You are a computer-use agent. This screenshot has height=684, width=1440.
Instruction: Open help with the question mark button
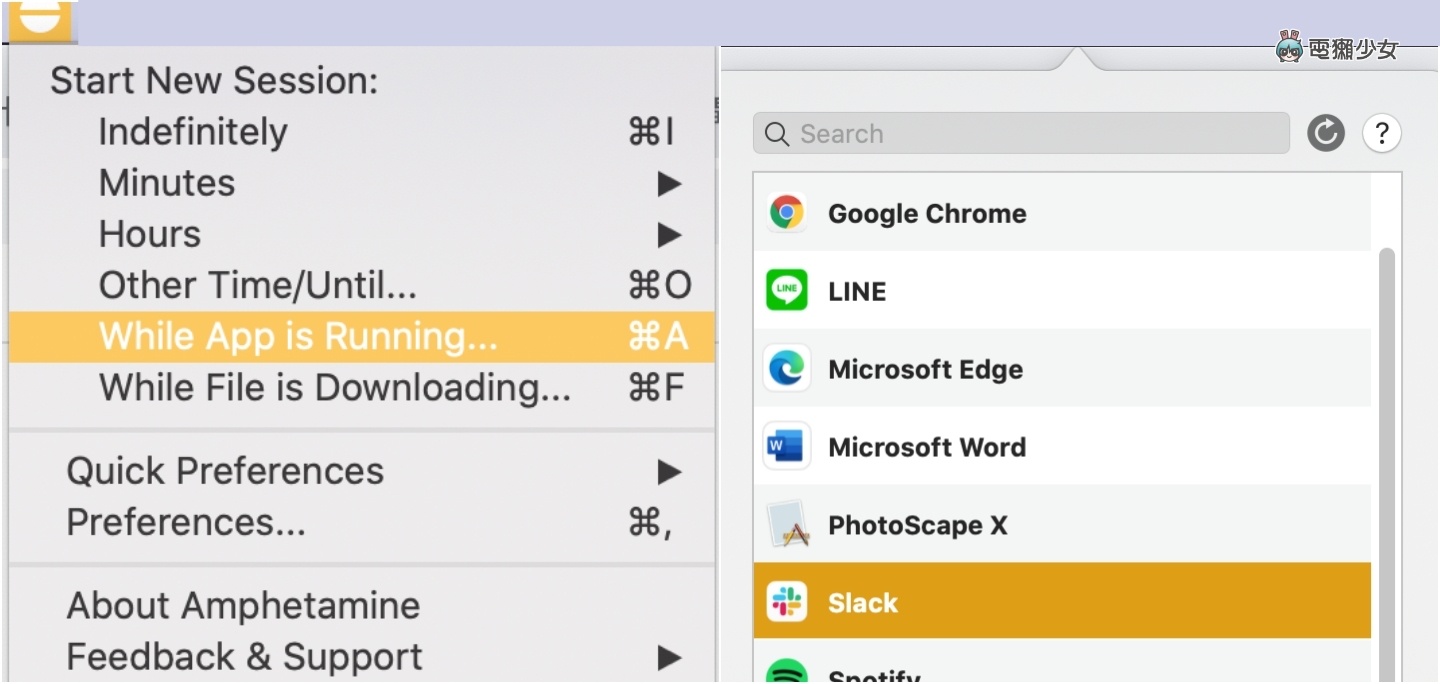click(1381, 133)
